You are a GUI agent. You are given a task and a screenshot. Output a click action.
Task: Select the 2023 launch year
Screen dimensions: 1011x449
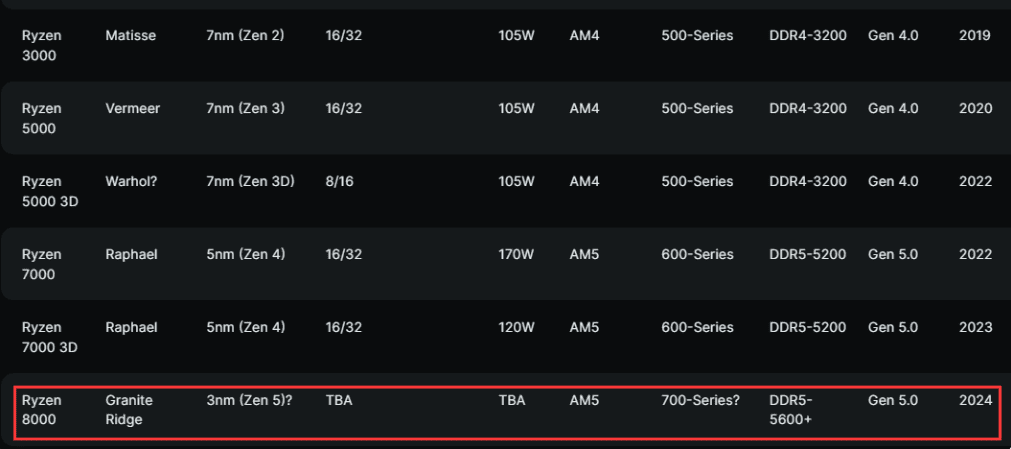click(976, 327)
